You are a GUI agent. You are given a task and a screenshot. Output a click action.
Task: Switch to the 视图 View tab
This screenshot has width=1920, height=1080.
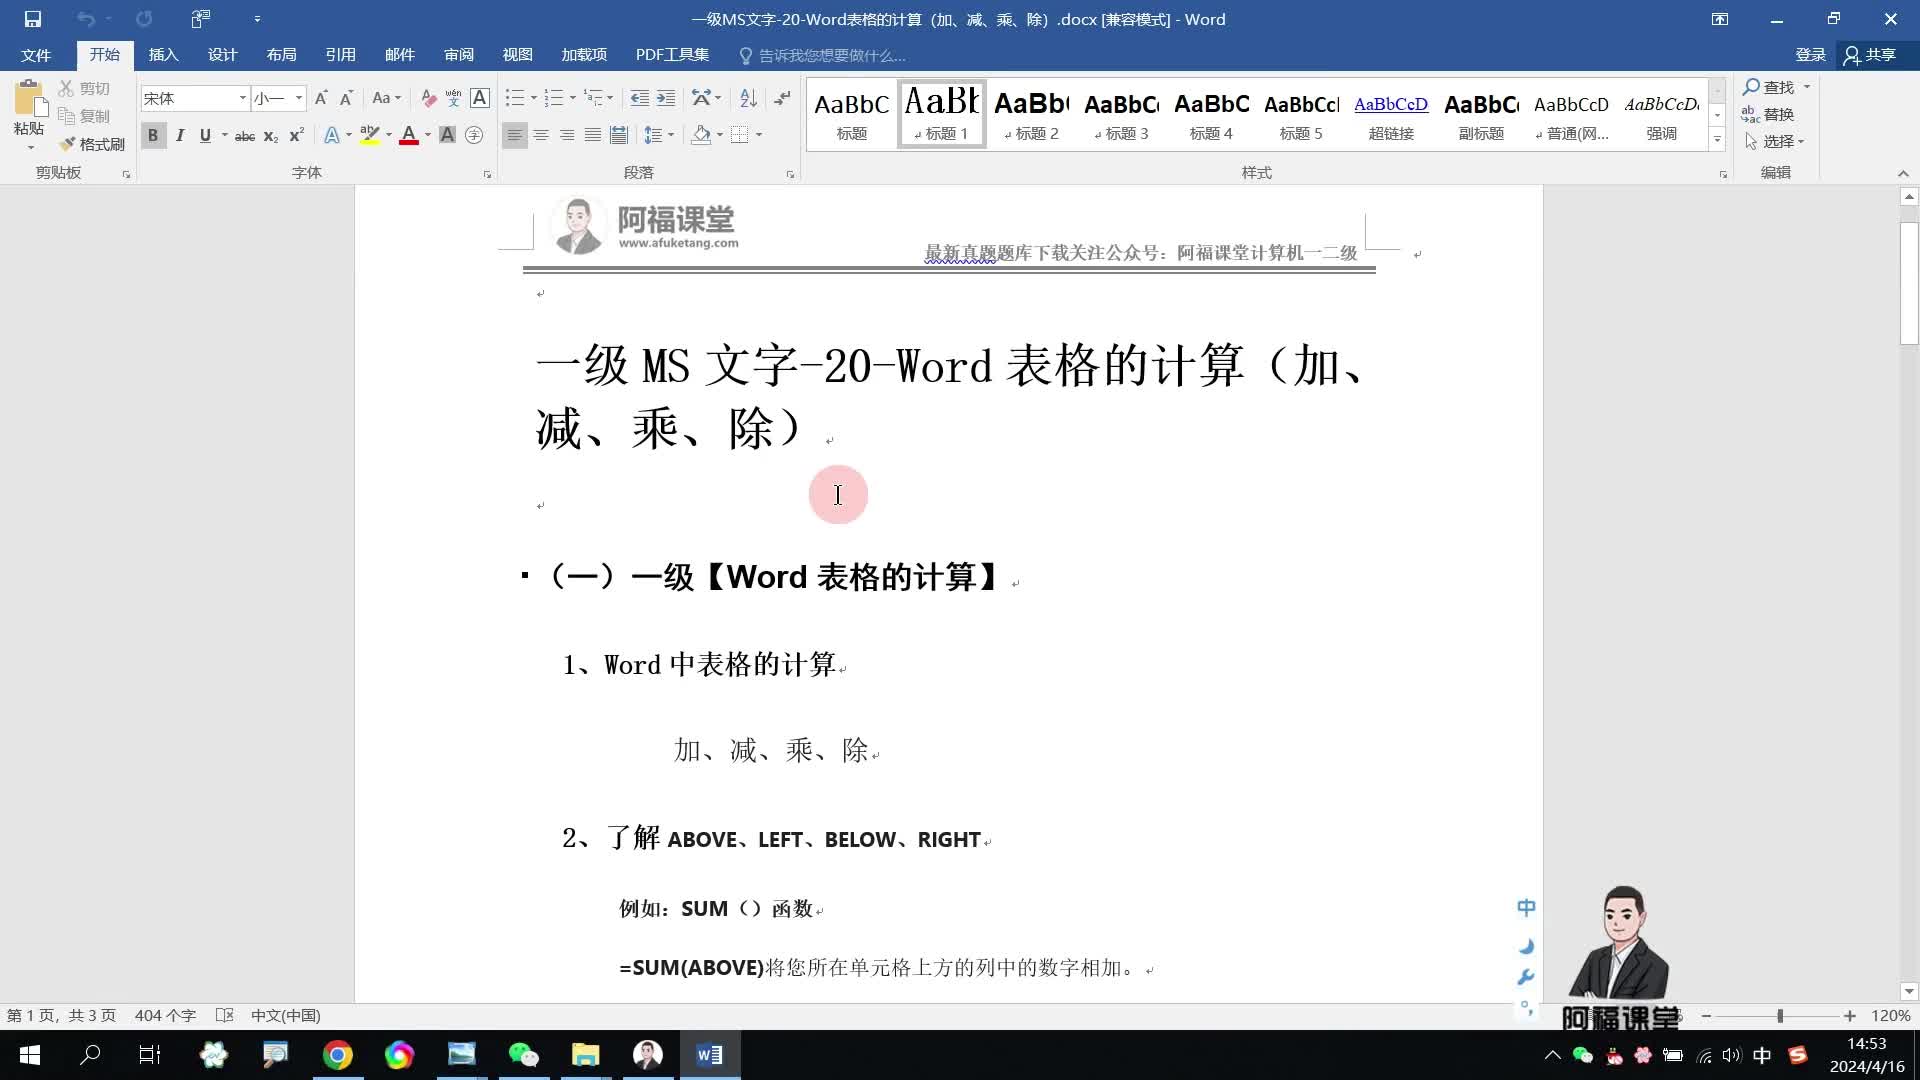(x=517, y=55)
